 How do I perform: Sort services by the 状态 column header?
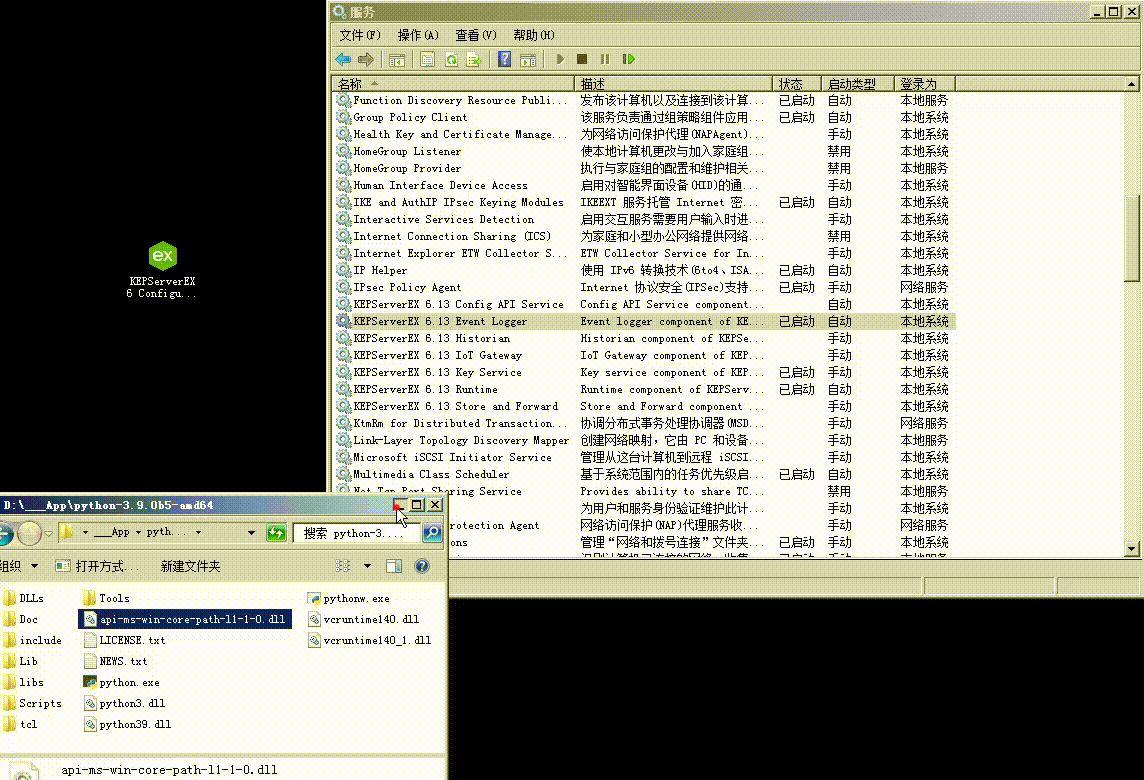(797, 84)
